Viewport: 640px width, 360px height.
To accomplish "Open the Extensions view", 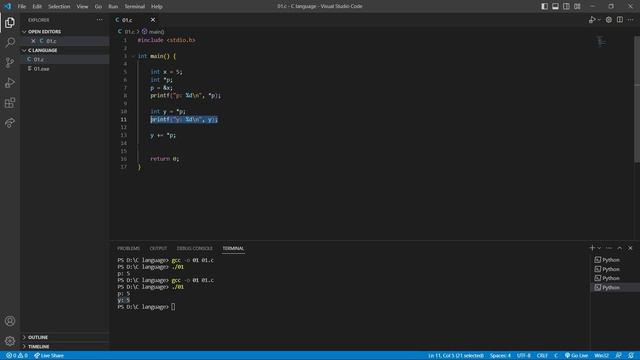I will 10,102.
